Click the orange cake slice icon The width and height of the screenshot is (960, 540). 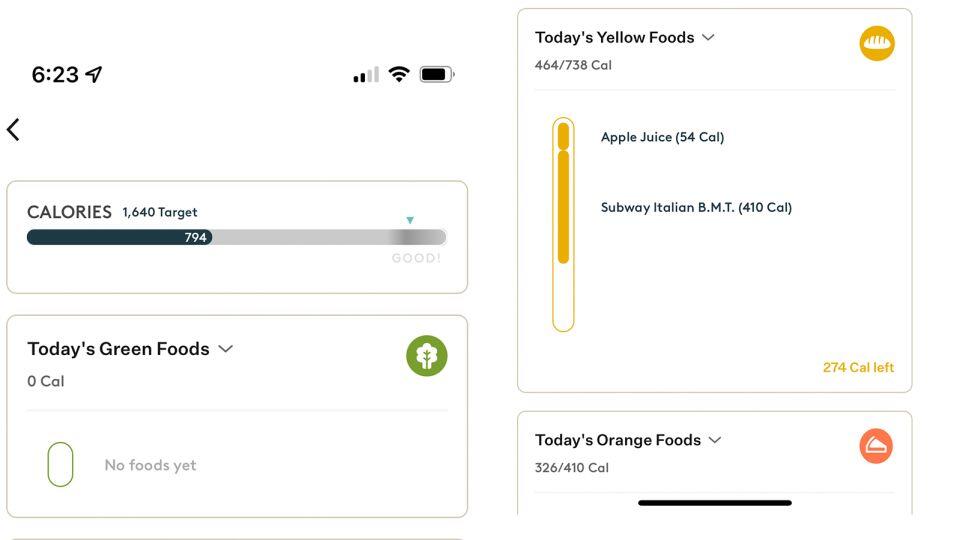[876, 446]
